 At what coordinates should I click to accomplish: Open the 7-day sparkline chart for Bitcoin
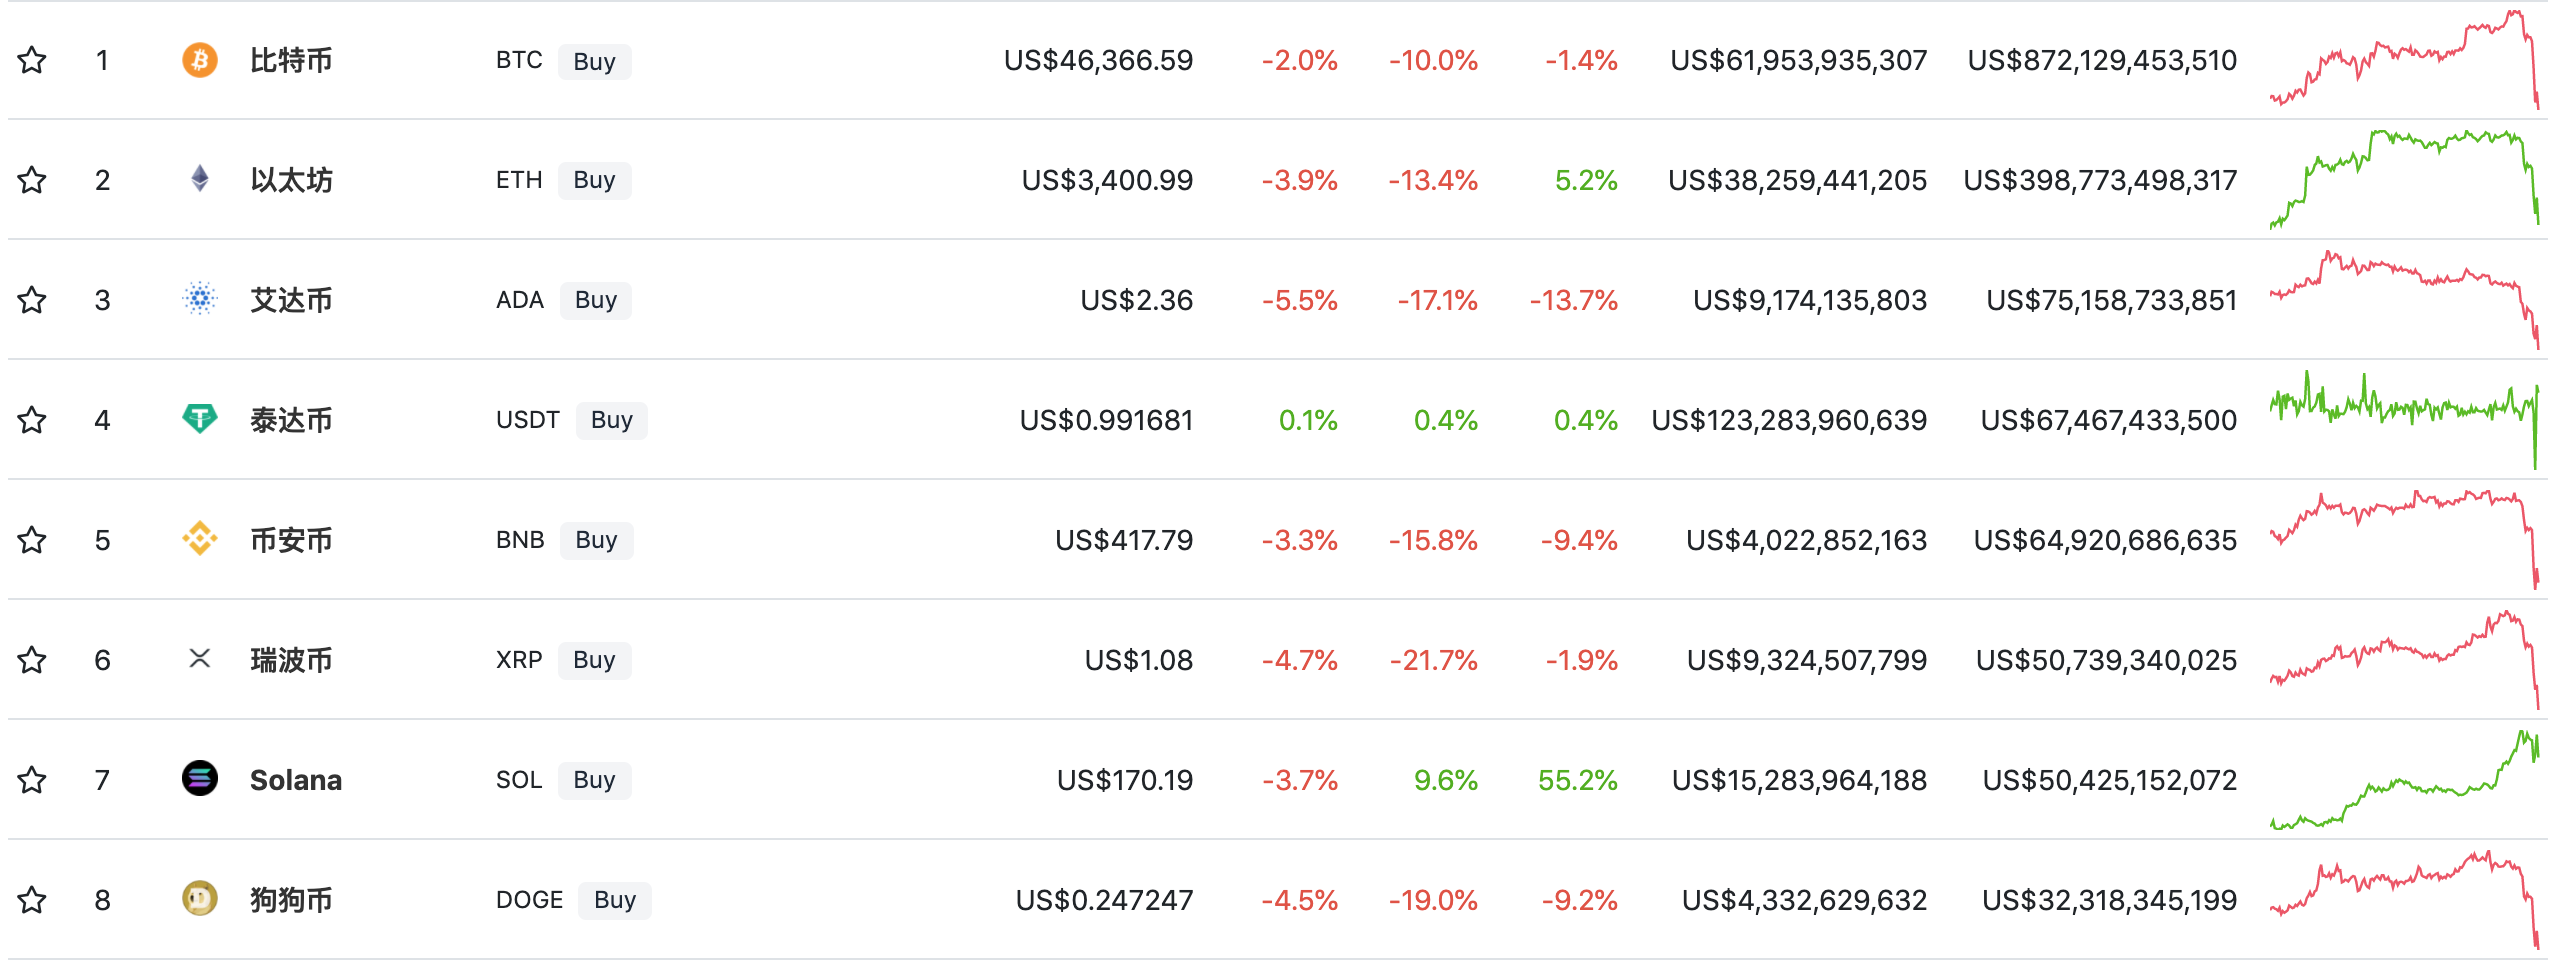(x=2404, y=60)
